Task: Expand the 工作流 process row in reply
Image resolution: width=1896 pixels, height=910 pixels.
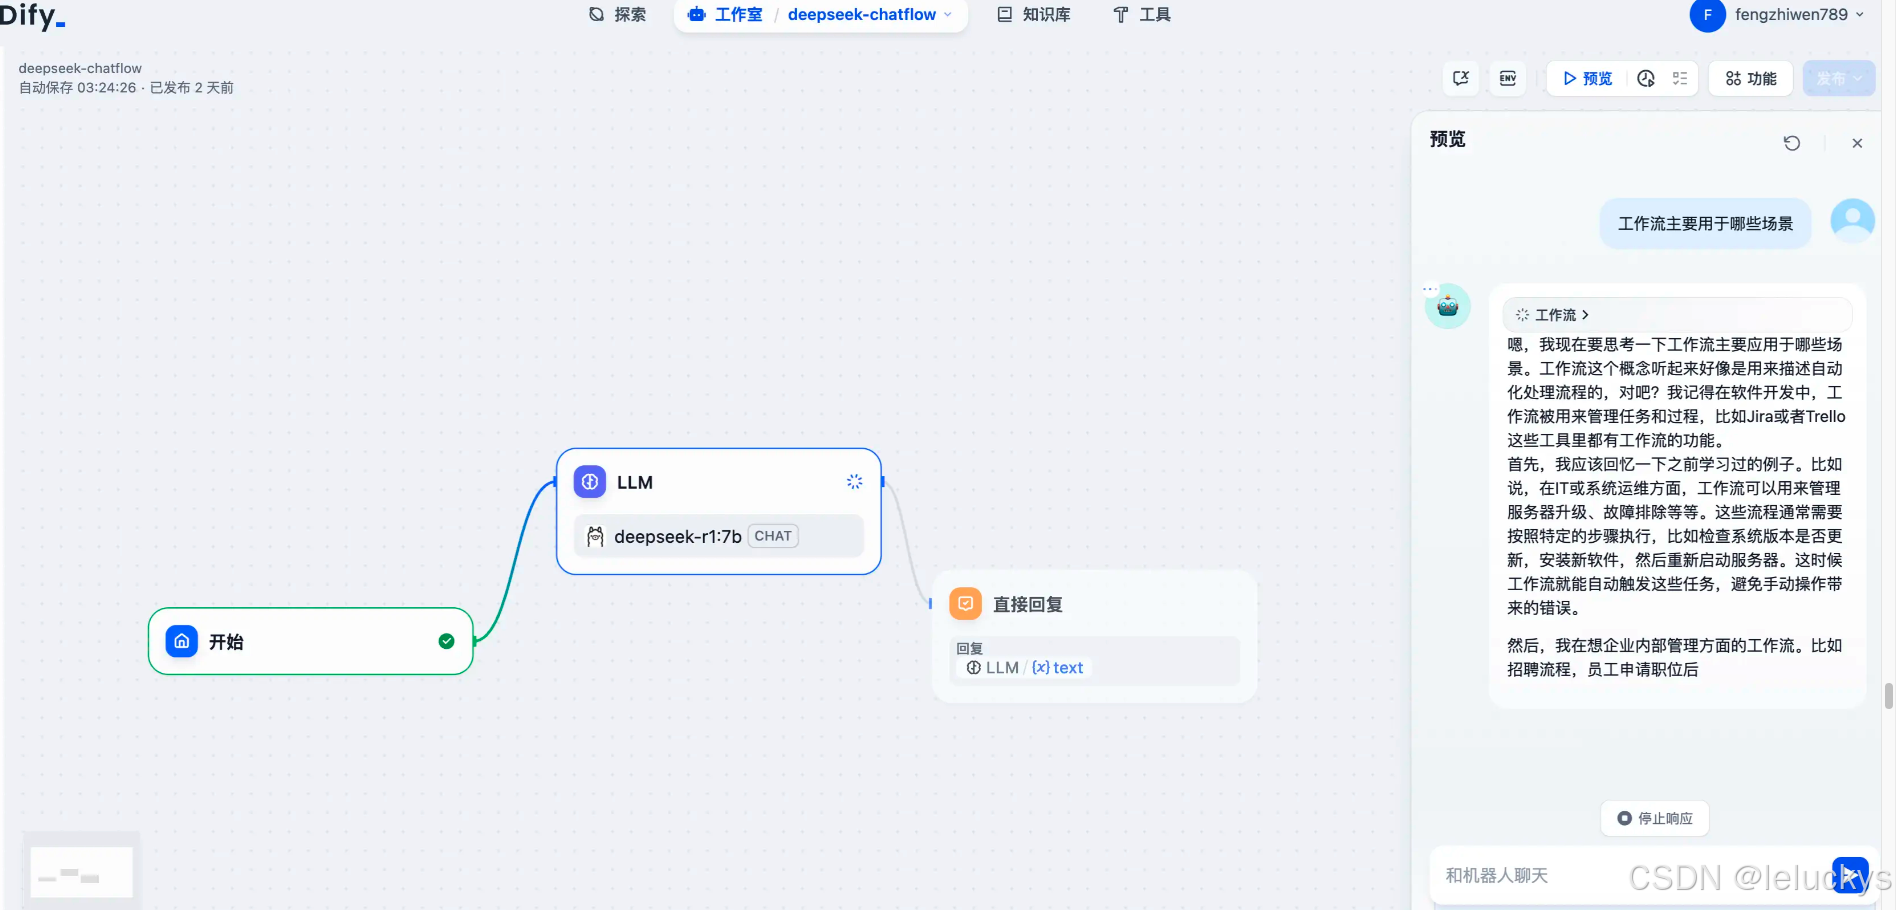Action: click(x=1677, y=315)
